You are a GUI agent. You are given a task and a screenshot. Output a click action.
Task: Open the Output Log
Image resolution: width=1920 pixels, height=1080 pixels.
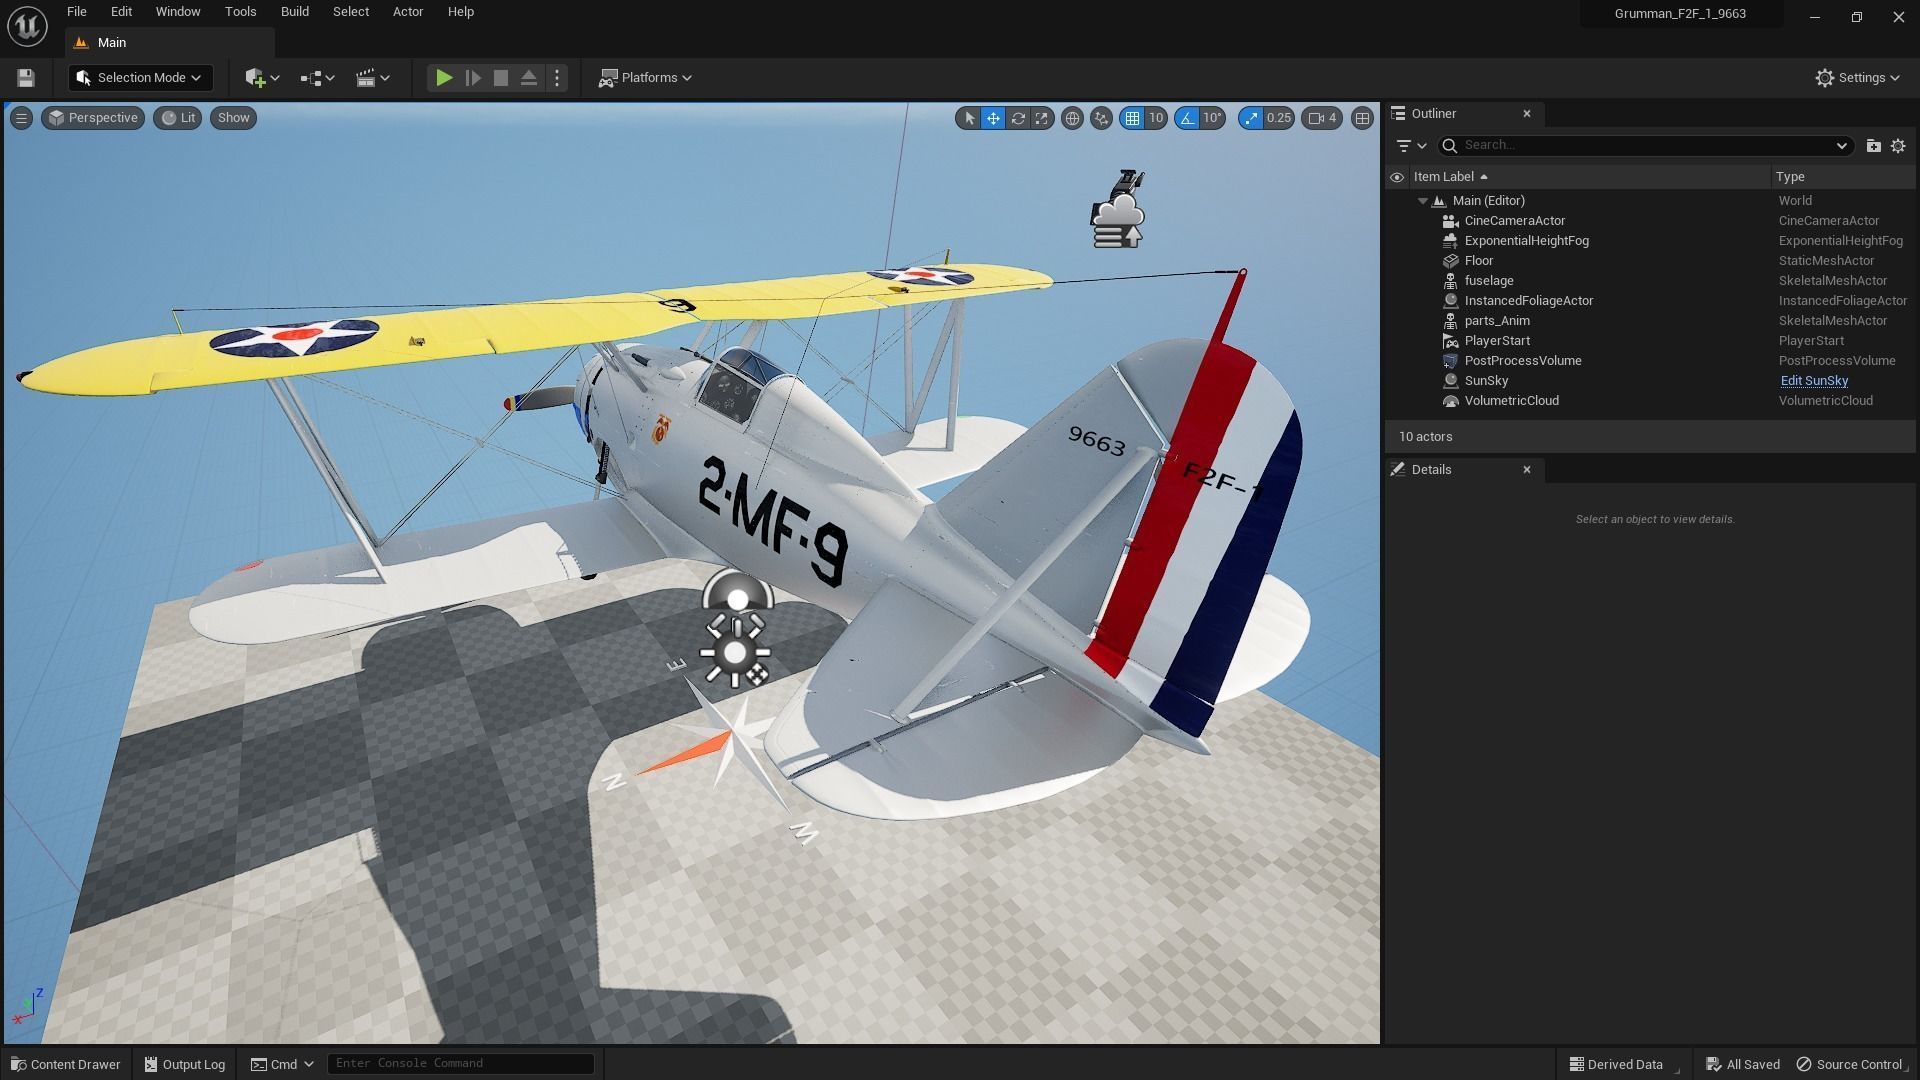[185, 1064]
